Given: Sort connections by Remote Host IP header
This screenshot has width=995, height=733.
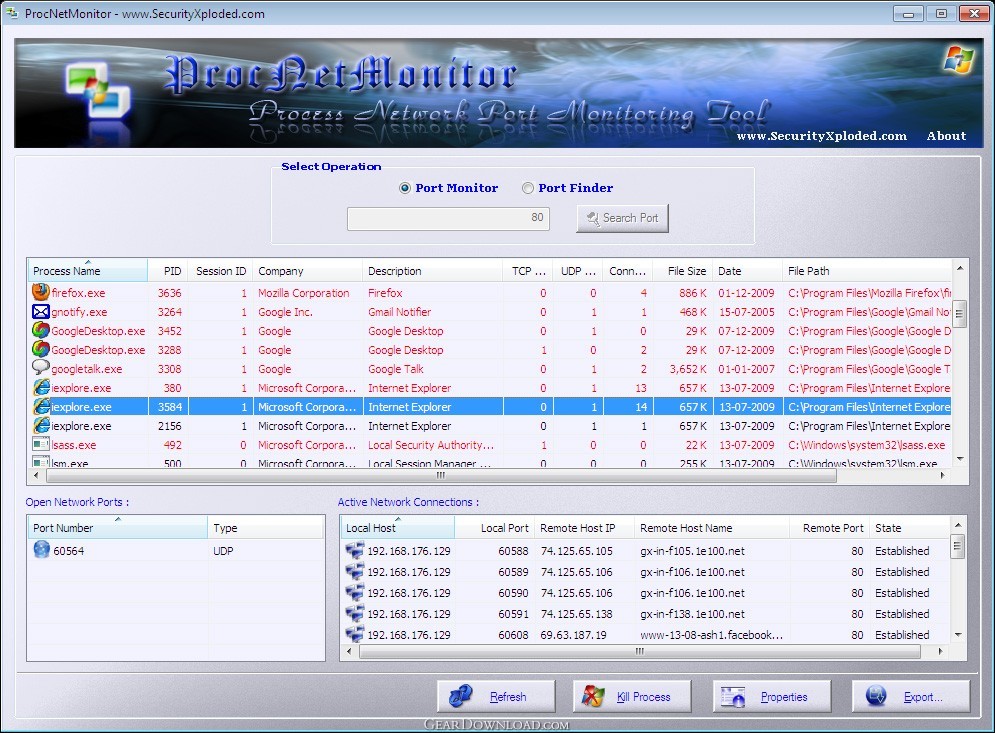Looking at the screenshot, I should (584, 527).
